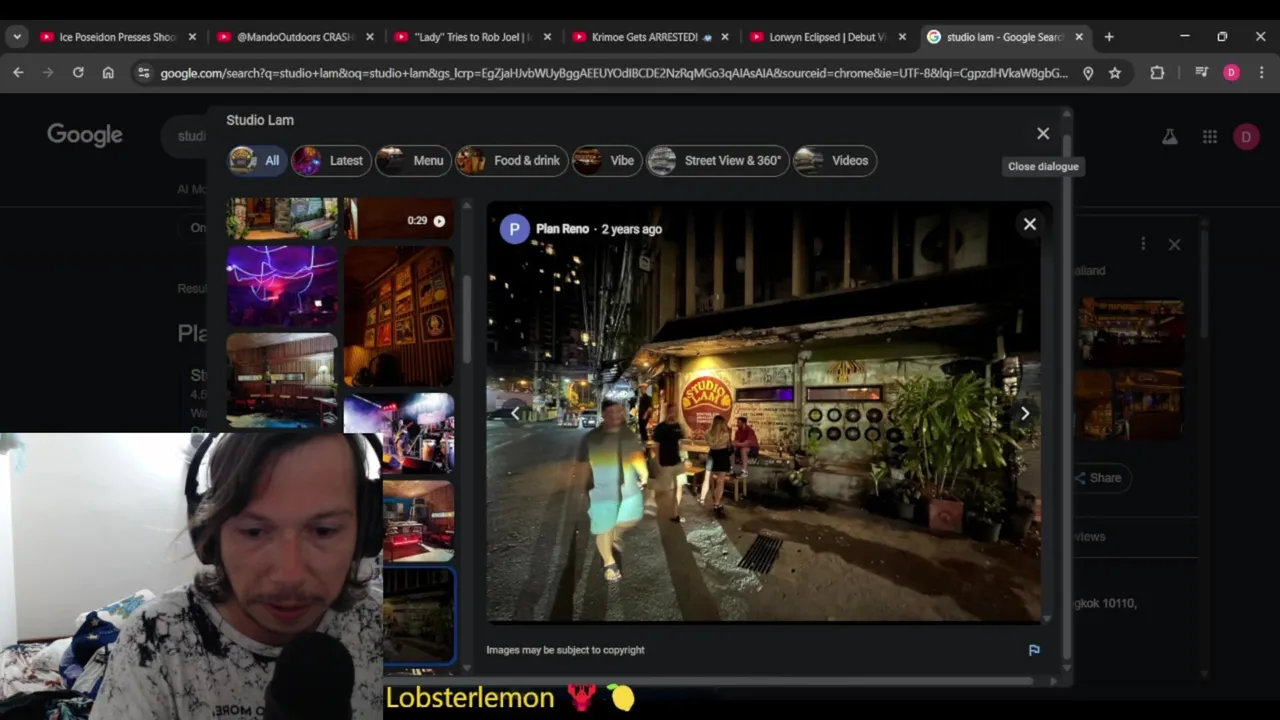Go back with the browser back arrow
Viewport: 1280px width, 720px height.
18,73
